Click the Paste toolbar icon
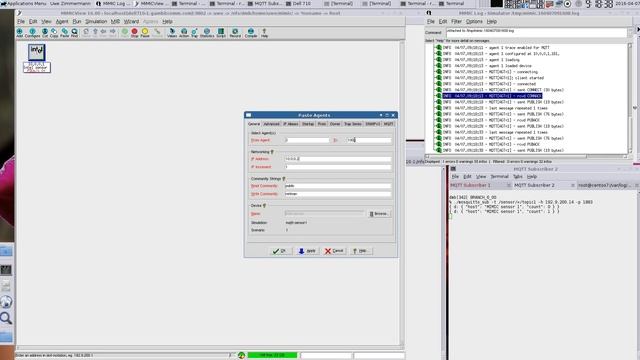640x360 pixels. coord(64,33)
